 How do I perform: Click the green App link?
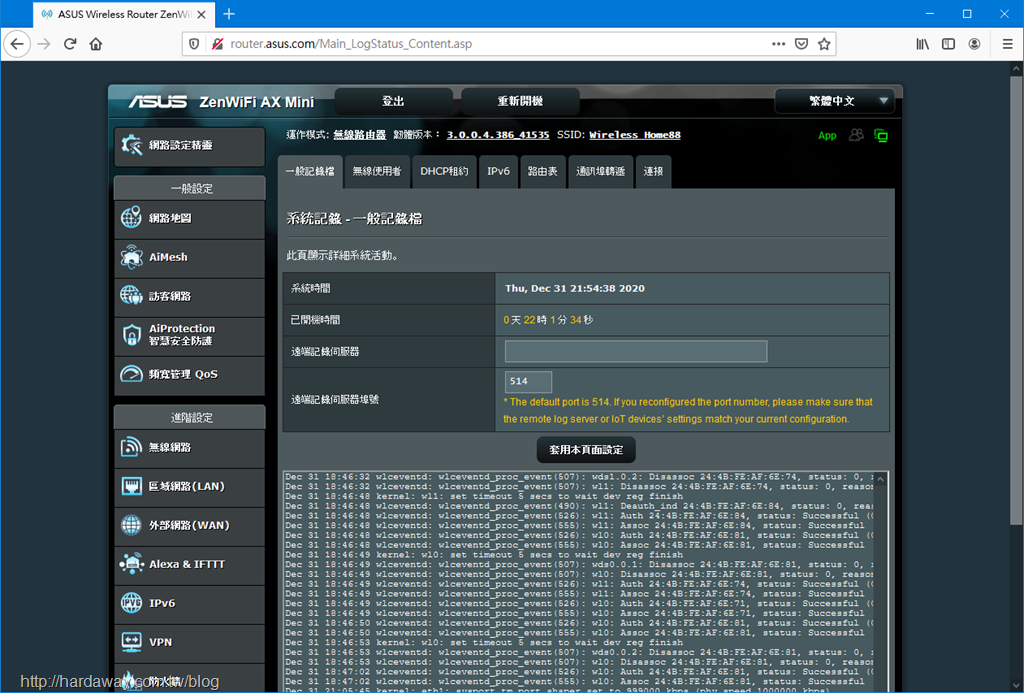pos(827,135)
